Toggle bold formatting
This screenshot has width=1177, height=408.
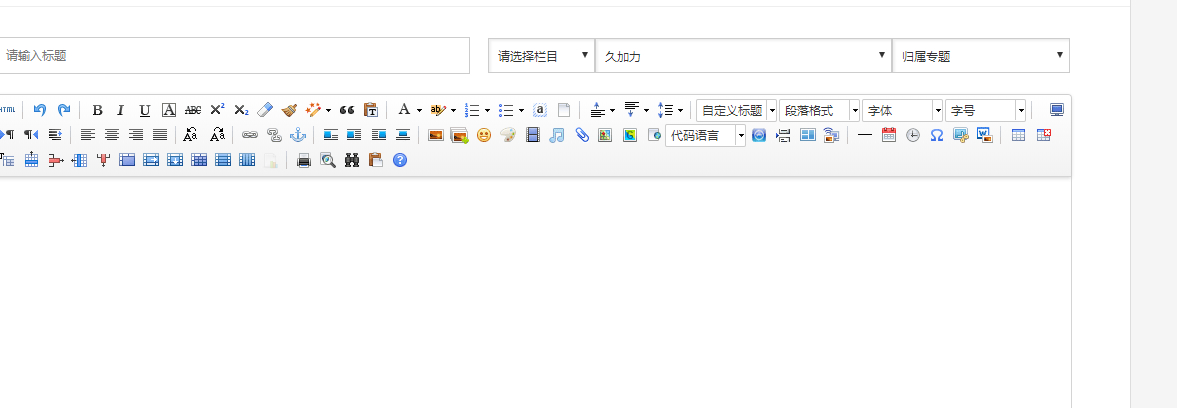pos(97,110)
